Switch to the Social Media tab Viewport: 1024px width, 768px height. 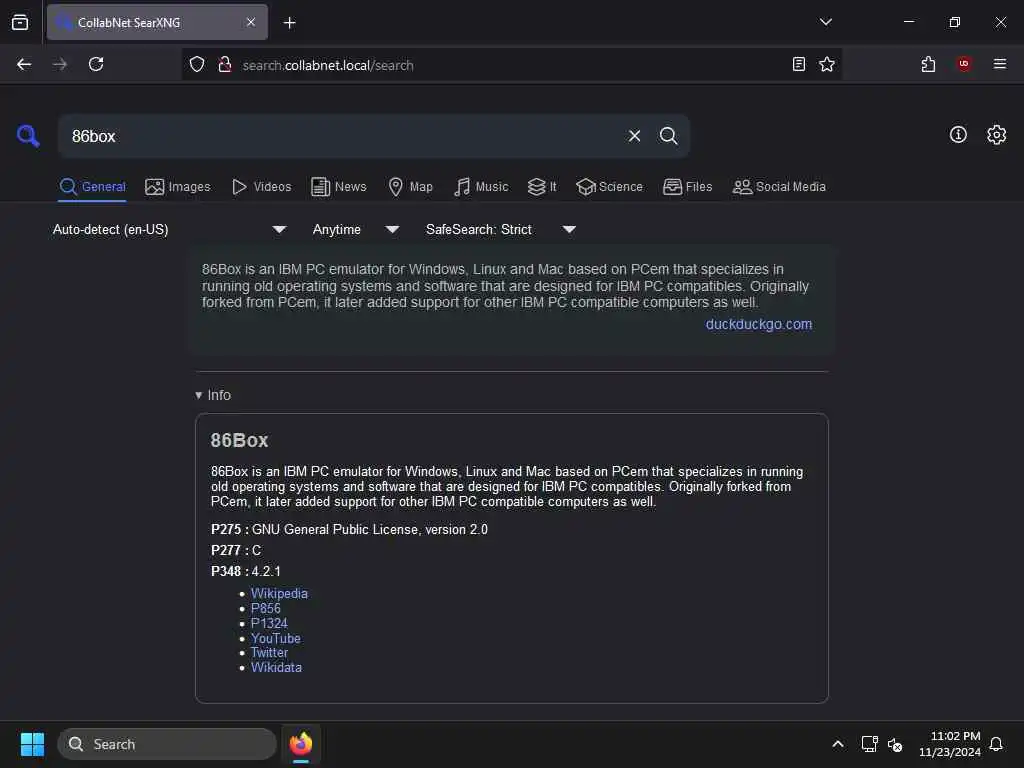(x=779, y=187)
